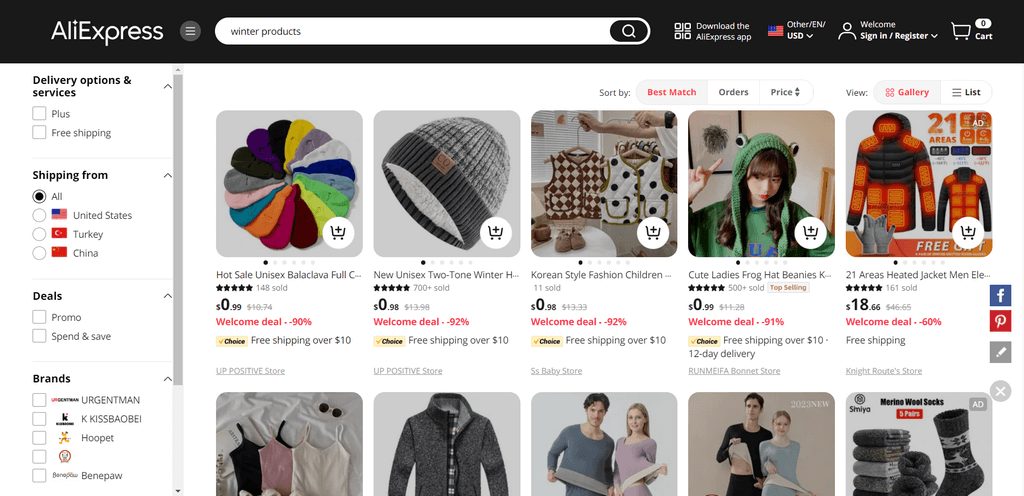Sort by Orders
Viewport: 1024px width, 496px height.
733,92
